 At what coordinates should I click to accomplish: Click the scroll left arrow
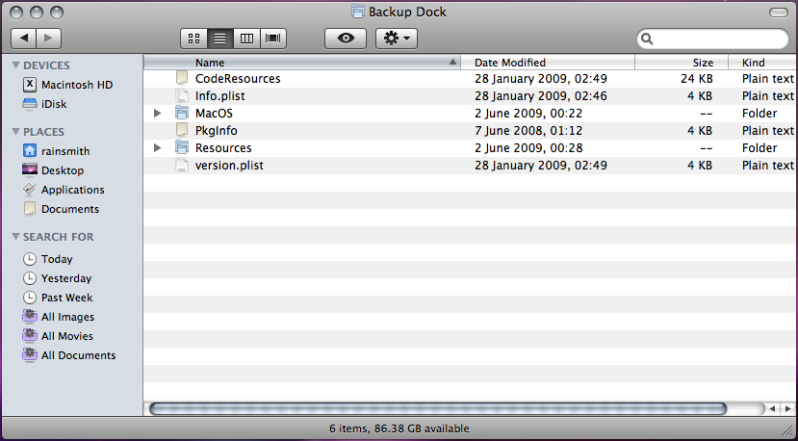(x=773, y=408)
